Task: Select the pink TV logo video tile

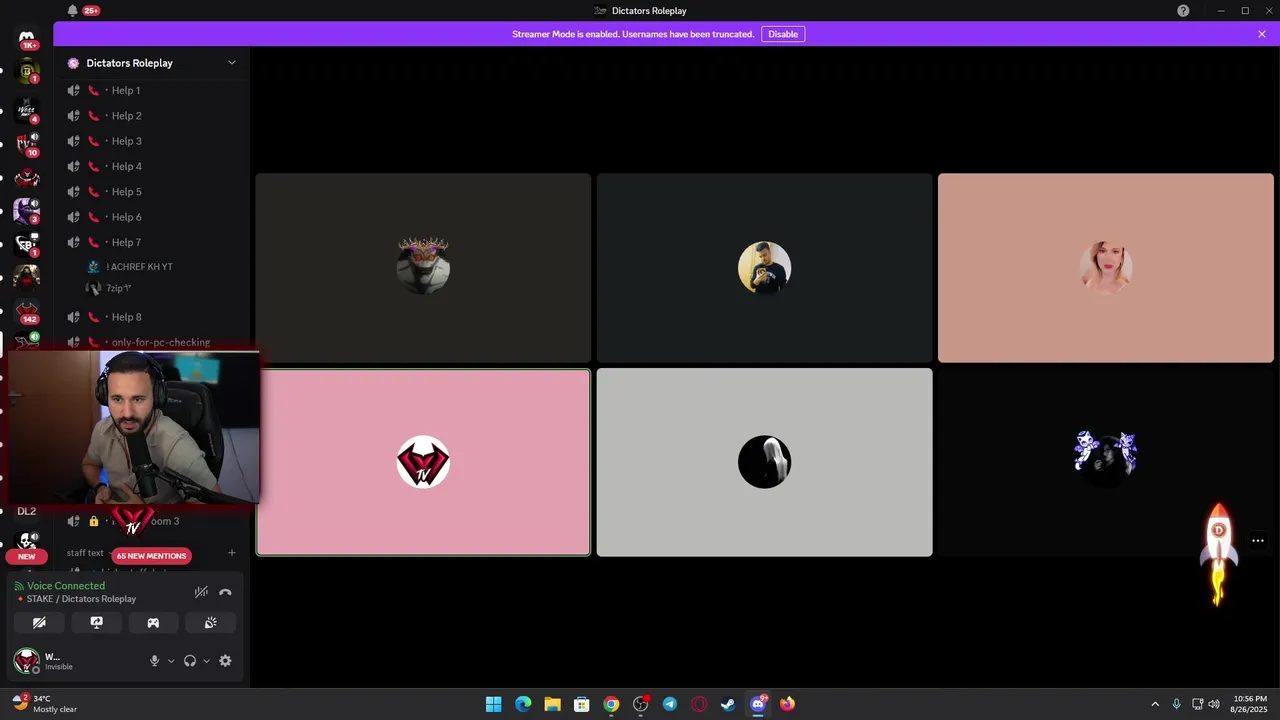Action: pos(423,462)
